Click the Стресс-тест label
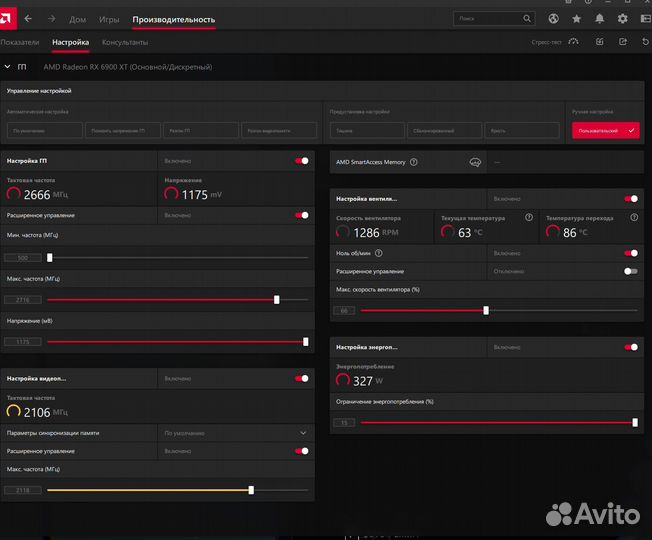 (x=546, y=42)
